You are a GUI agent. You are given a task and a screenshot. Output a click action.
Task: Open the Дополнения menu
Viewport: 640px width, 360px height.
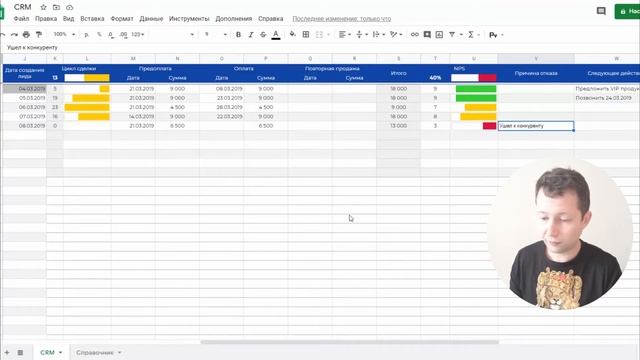pos(233,19)
